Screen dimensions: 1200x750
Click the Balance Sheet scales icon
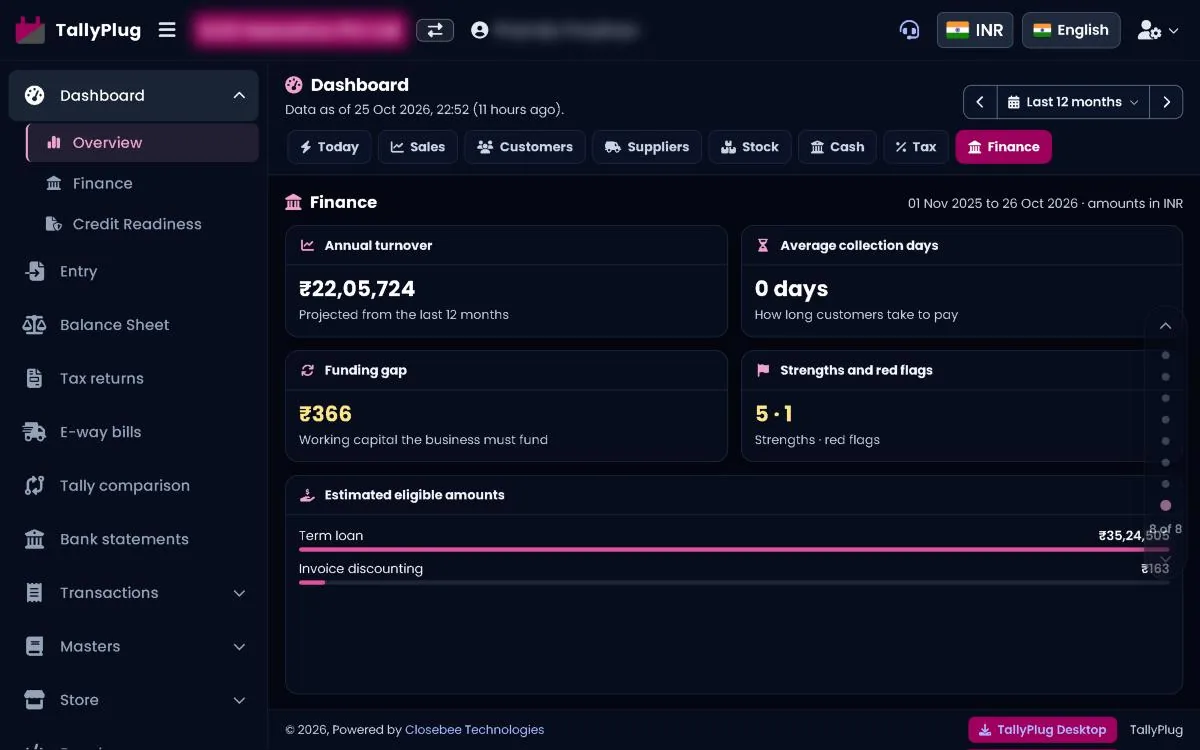coord(35,325)
